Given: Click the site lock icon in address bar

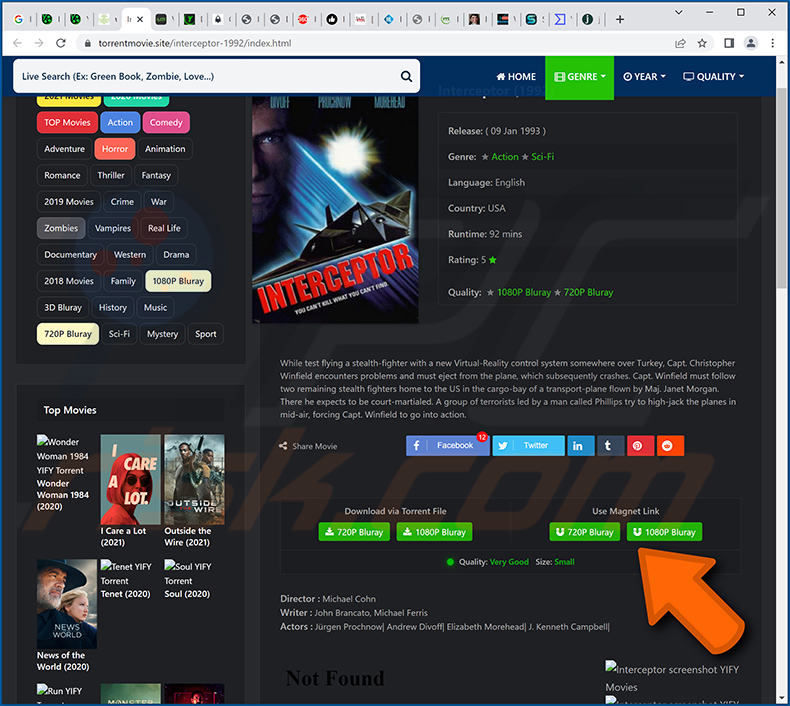Looking at the screenshot, I should point(88,43).
